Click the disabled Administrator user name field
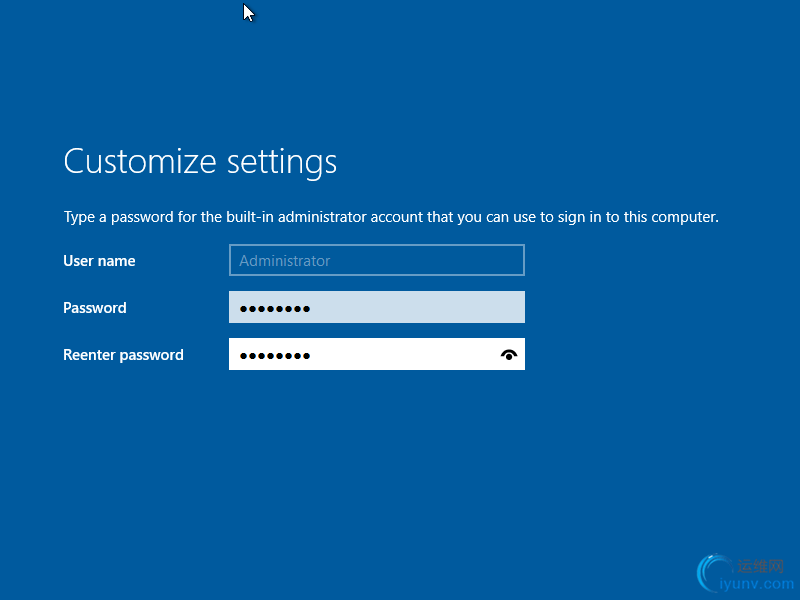Image resolution: width=800 pixels, height=600 pixels. click(376, 260)
